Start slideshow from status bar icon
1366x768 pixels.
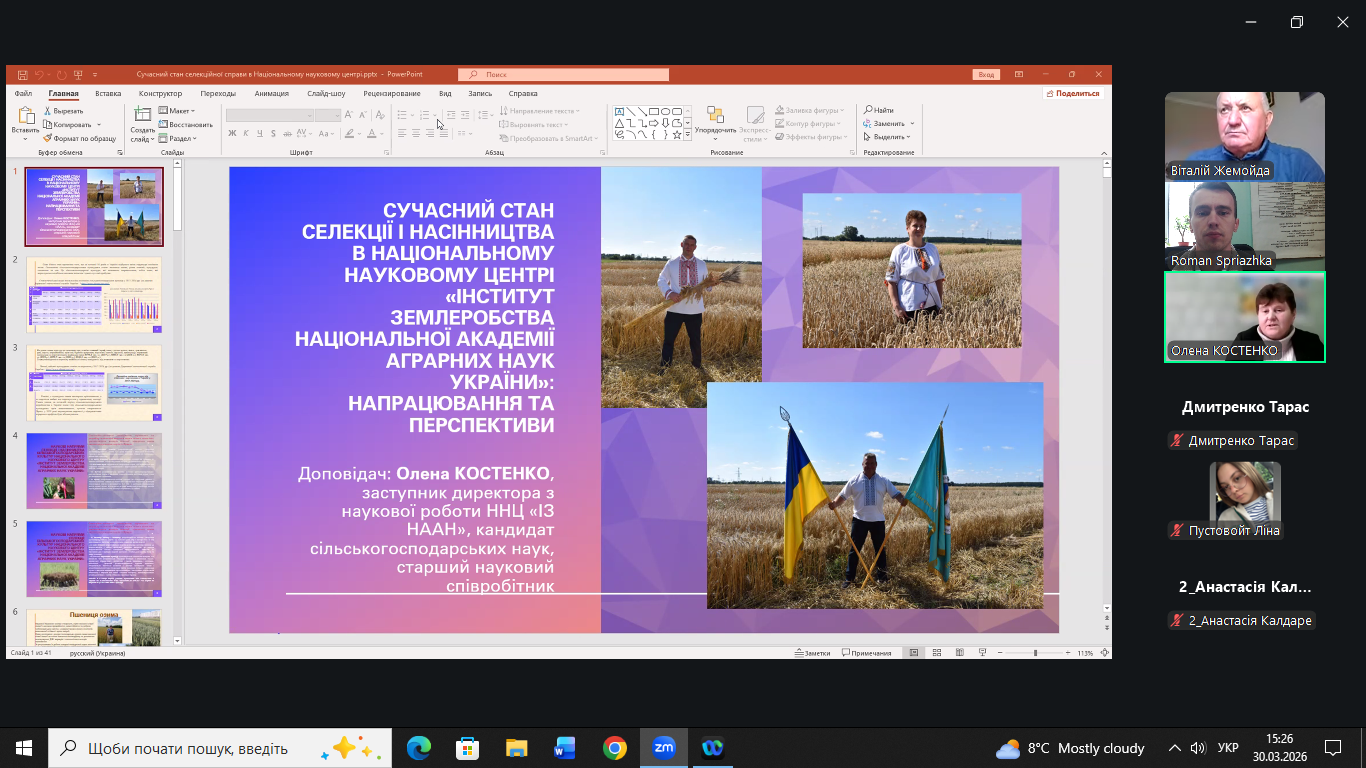[982, 653]
